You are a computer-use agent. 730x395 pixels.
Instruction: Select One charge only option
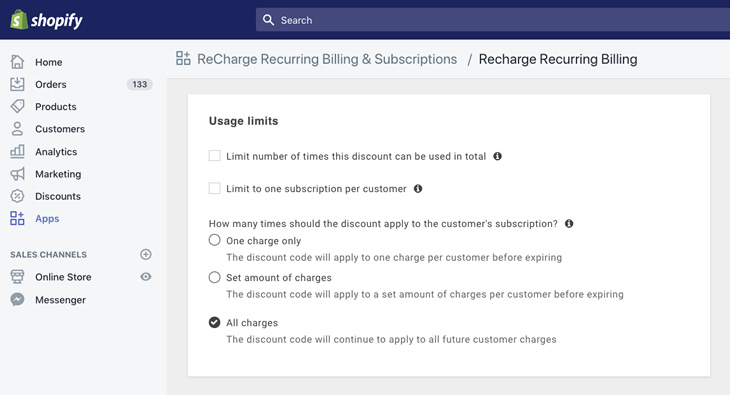(x=214, y=240)
